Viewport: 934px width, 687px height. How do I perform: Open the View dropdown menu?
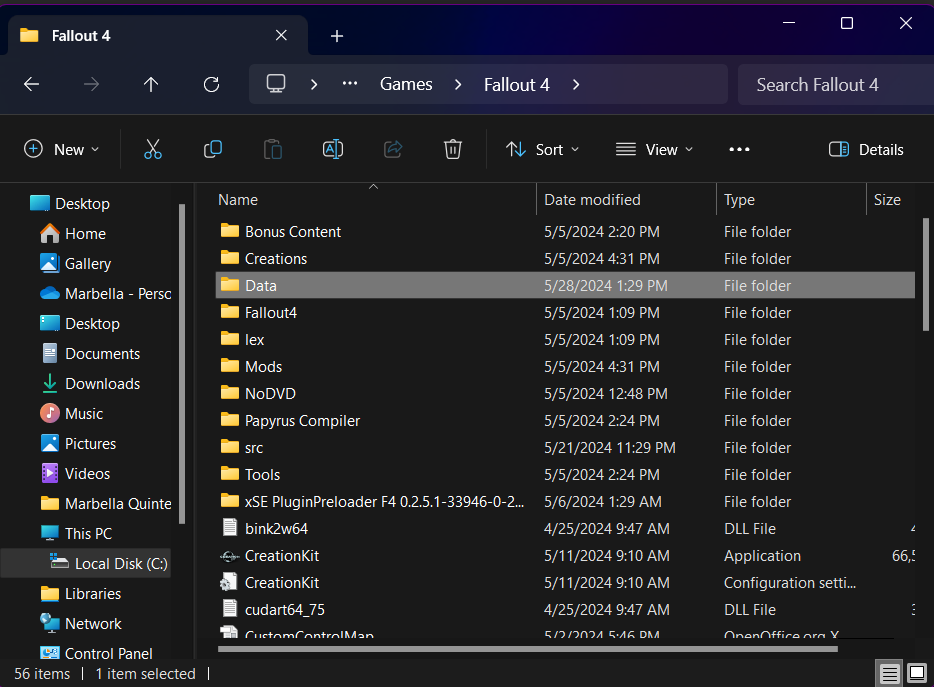(x=654, y=149)
